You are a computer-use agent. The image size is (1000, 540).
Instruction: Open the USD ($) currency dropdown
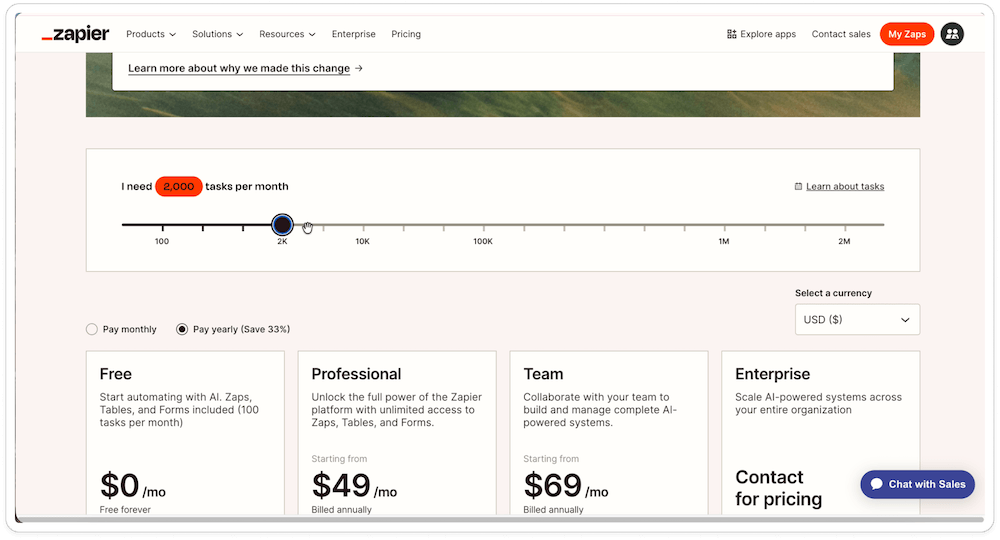pos(857,319)
